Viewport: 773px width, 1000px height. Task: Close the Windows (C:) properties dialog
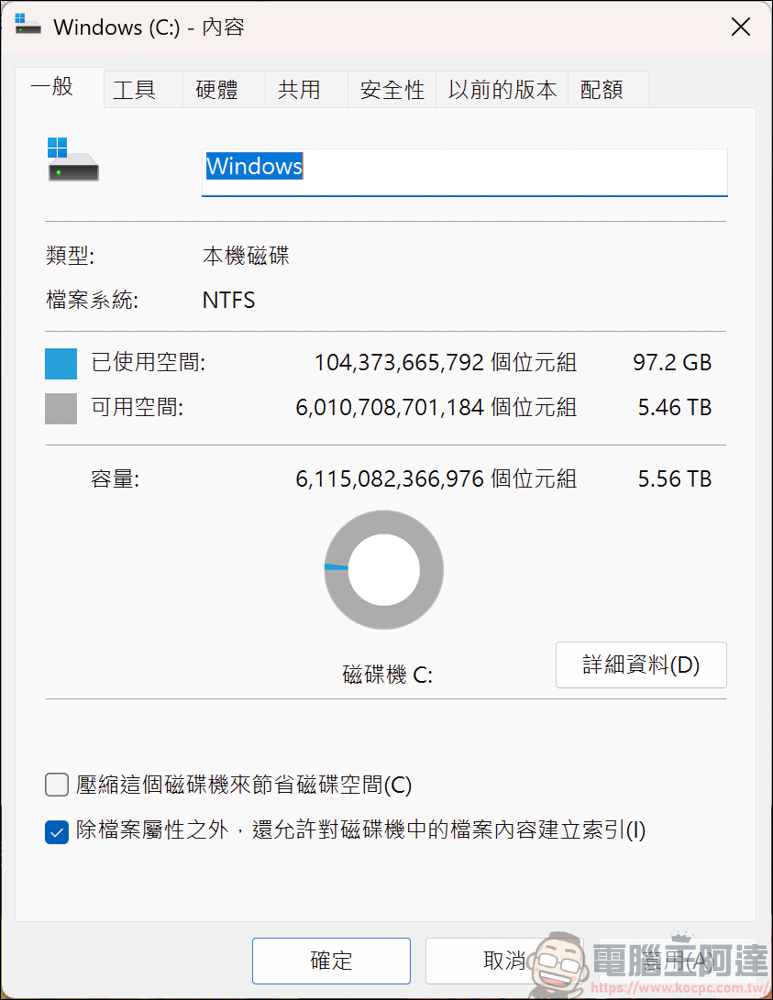[x=740, y=27]
